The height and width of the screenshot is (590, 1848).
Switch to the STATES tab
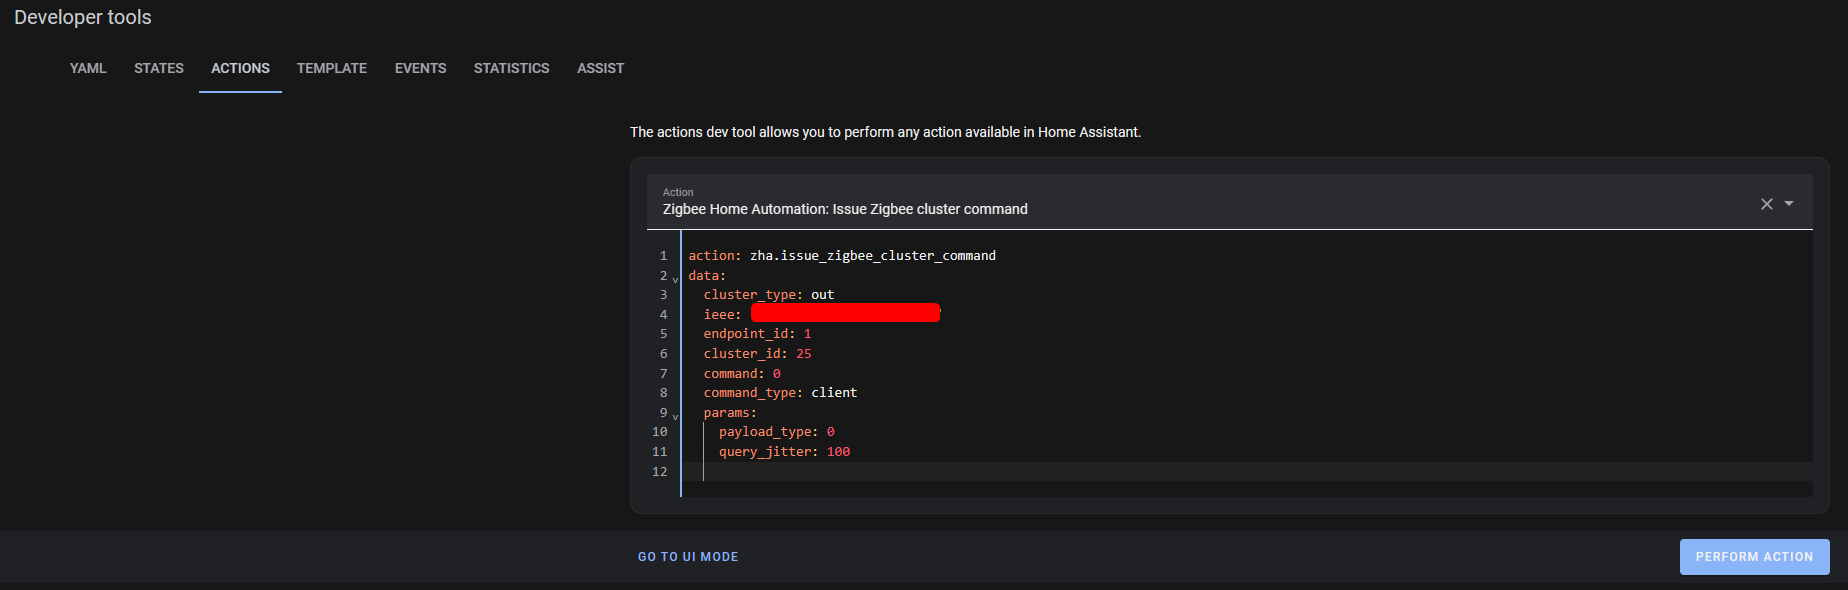click(x=159, y=68)
